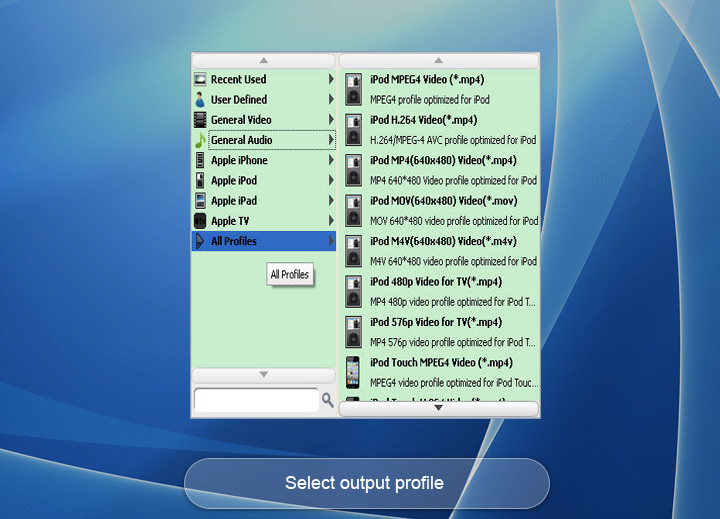
Task: Click the Apple iPod device icon
Action: tap(200, 181)
